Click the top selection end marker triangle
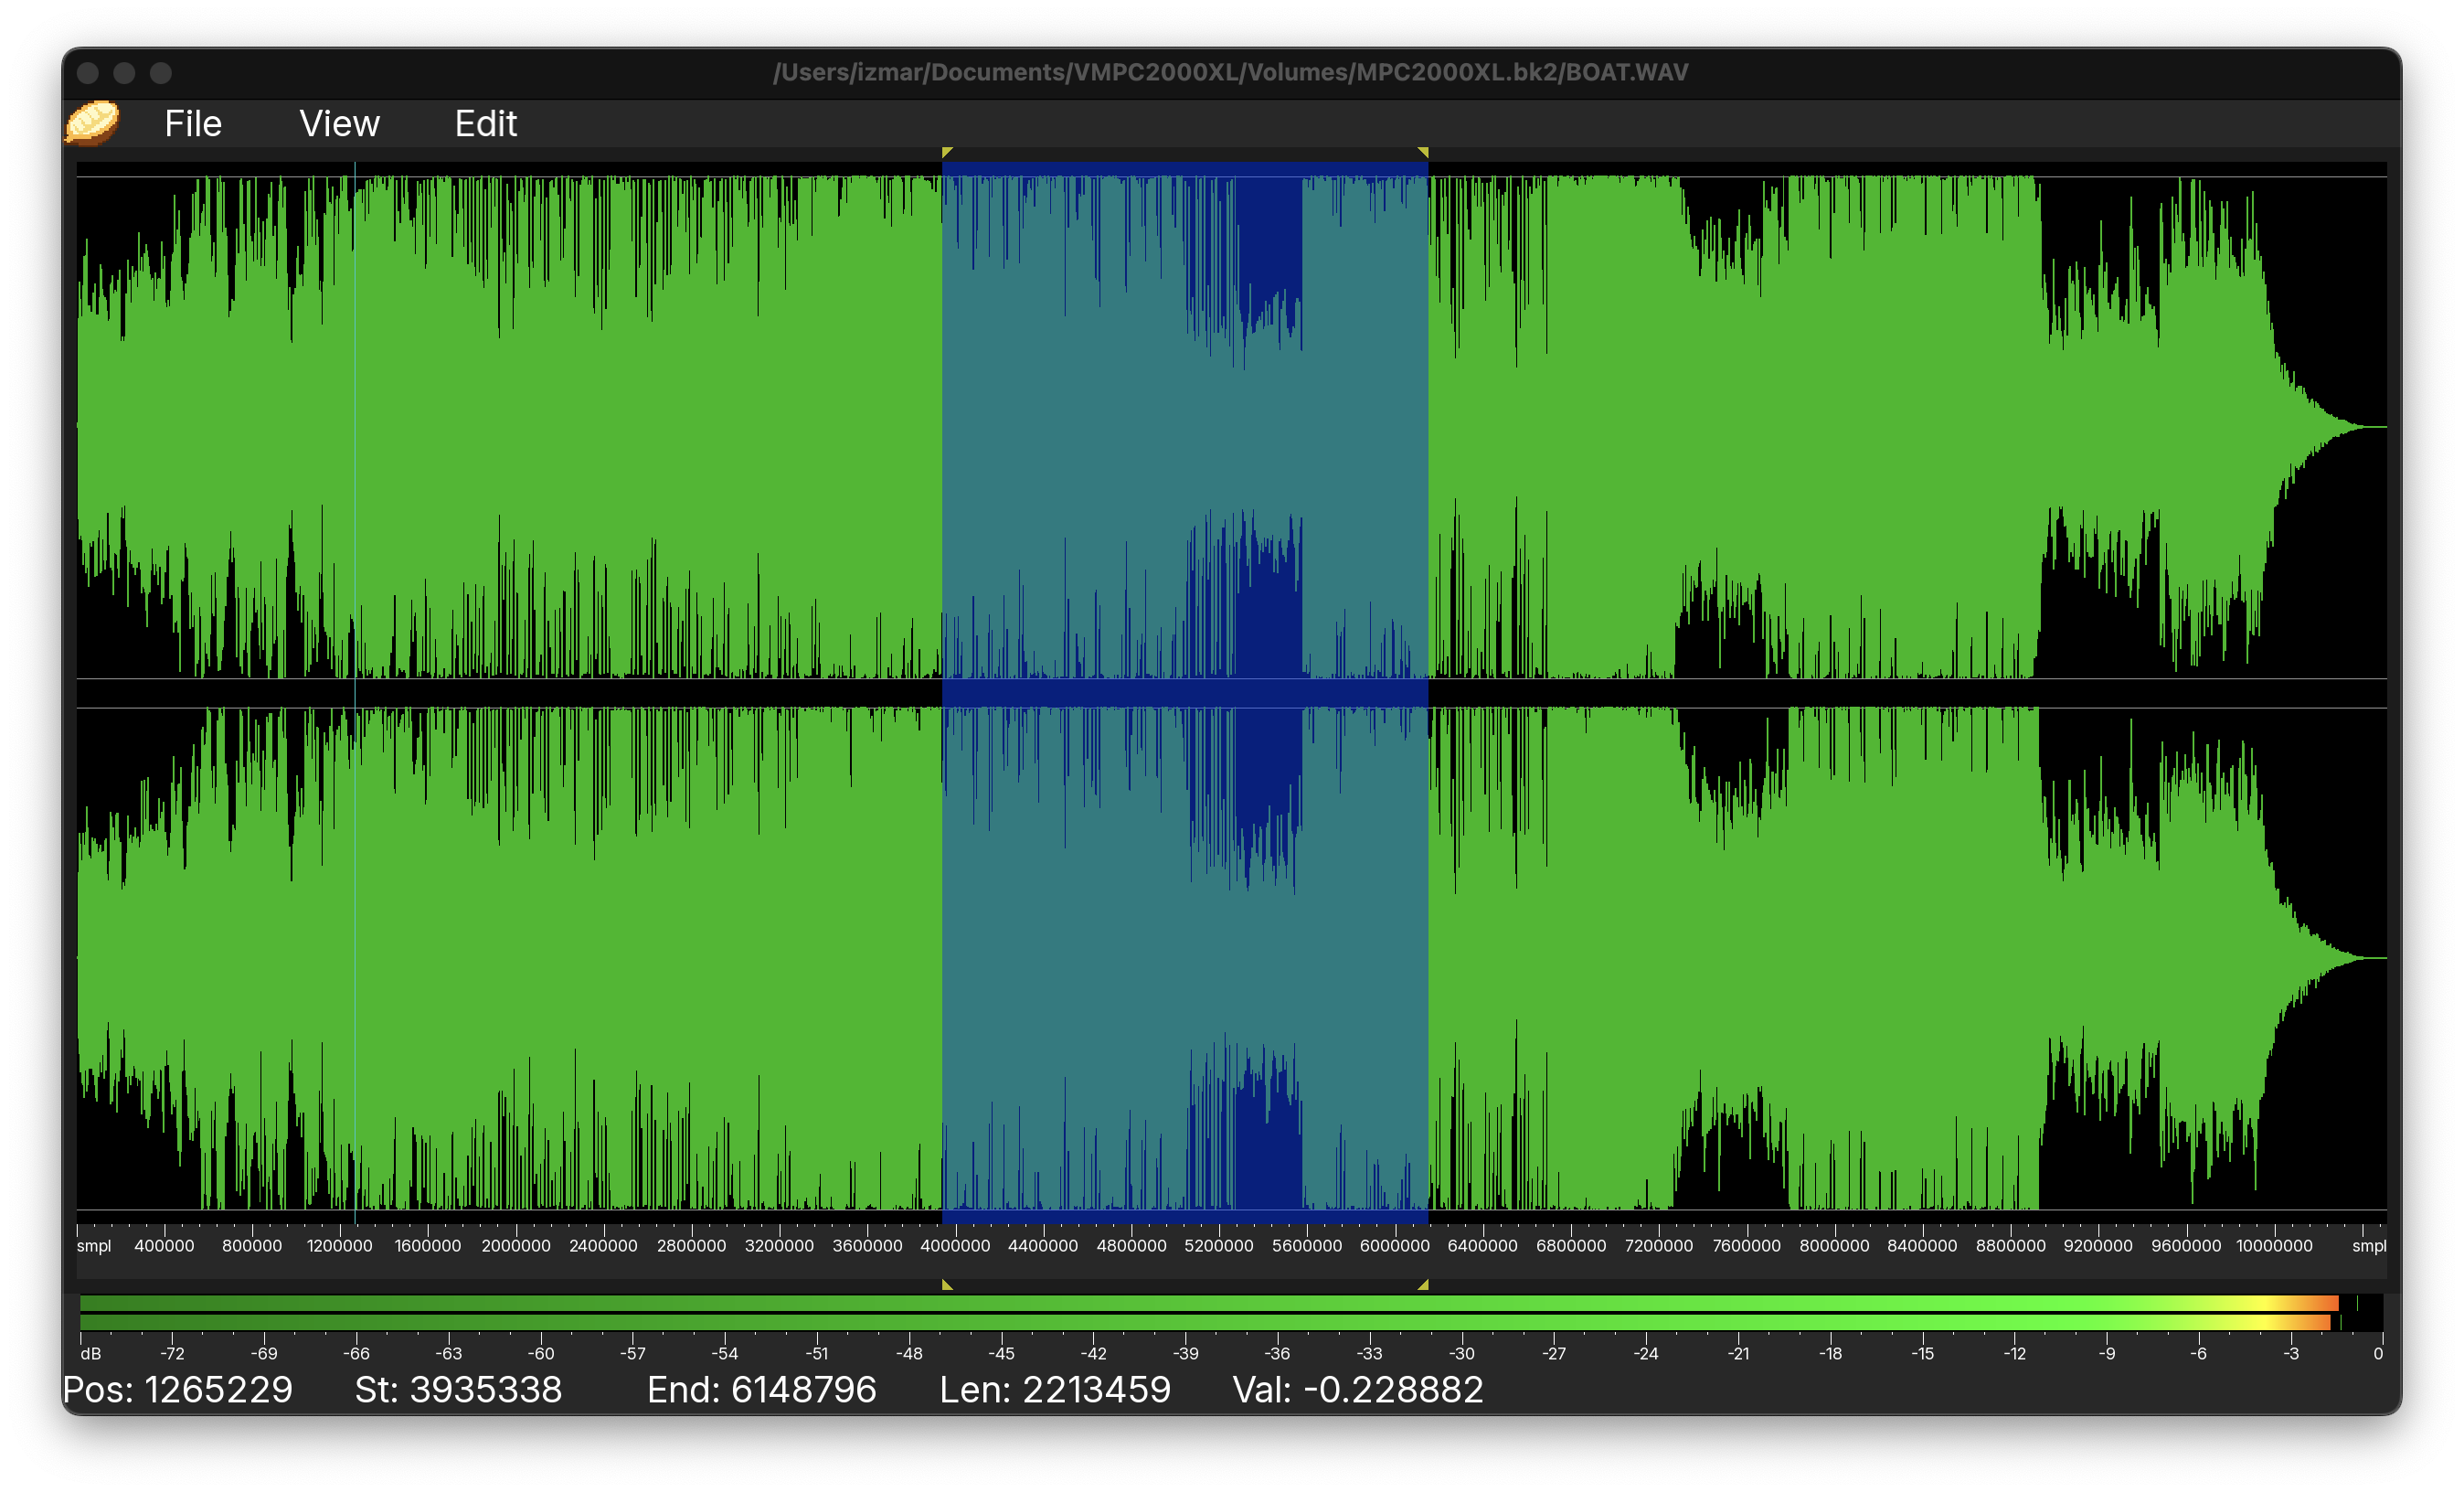 [1423, 152]
